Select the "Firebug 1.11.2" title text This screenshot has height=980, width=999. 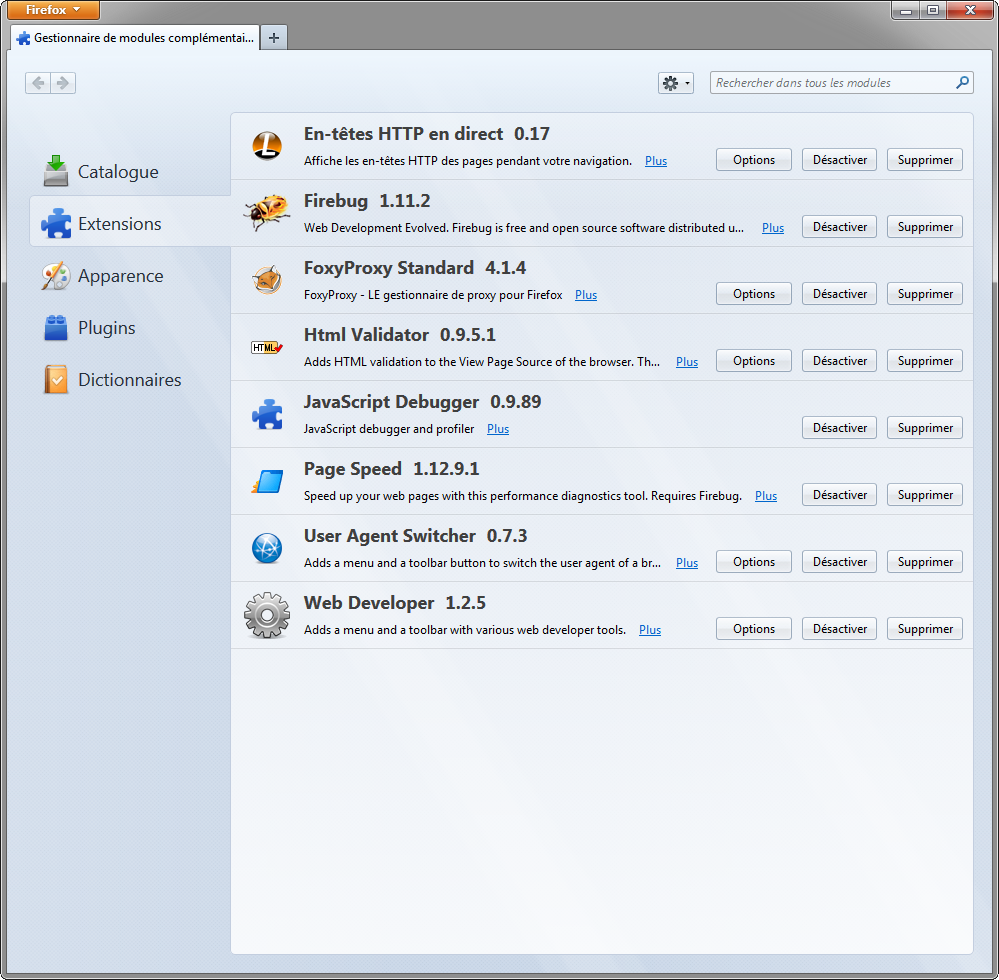(367, 201)
